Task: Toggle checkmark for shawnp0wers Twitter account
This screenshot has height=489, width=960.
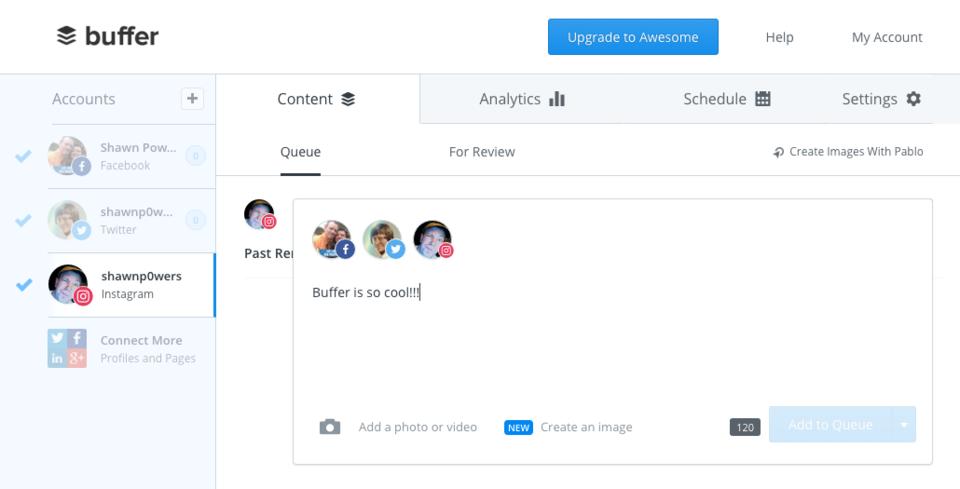Action: pyautogui.click(x=23, y=220)
